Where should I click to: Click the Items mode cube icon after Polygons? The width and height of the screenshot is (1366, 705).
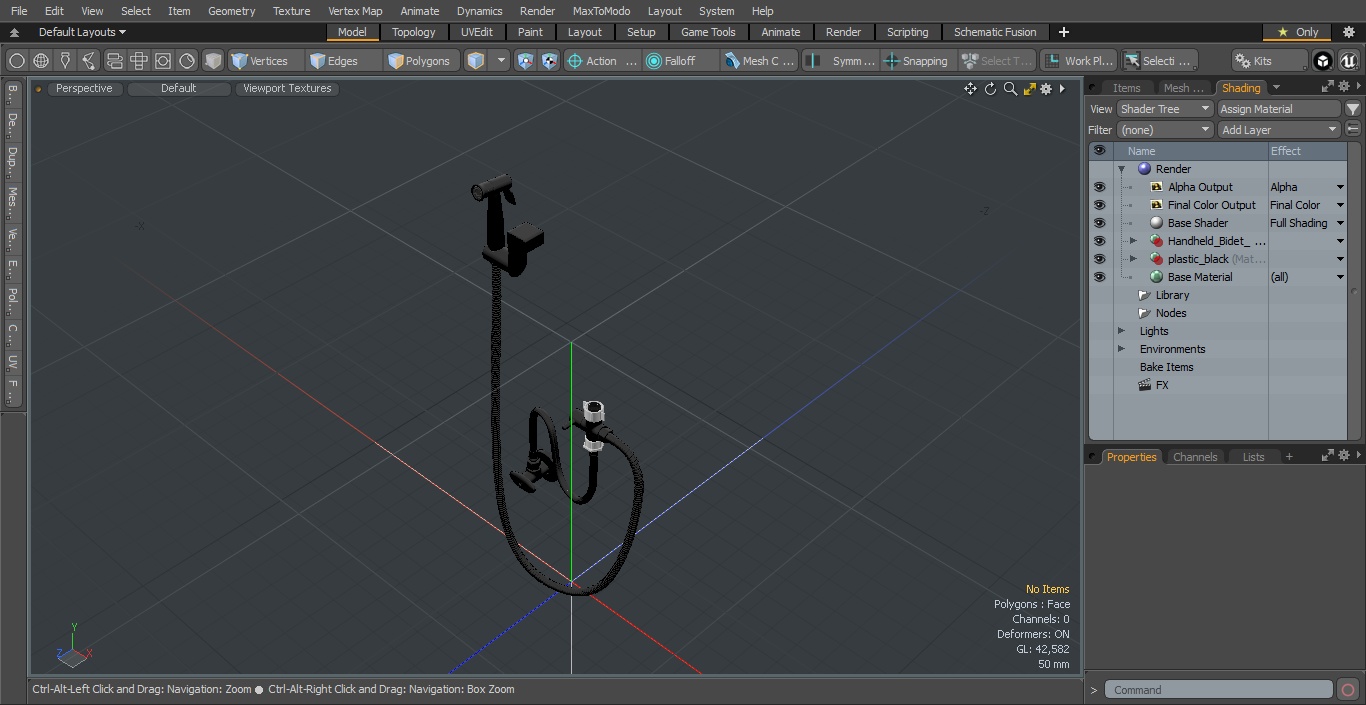point(476,61)
